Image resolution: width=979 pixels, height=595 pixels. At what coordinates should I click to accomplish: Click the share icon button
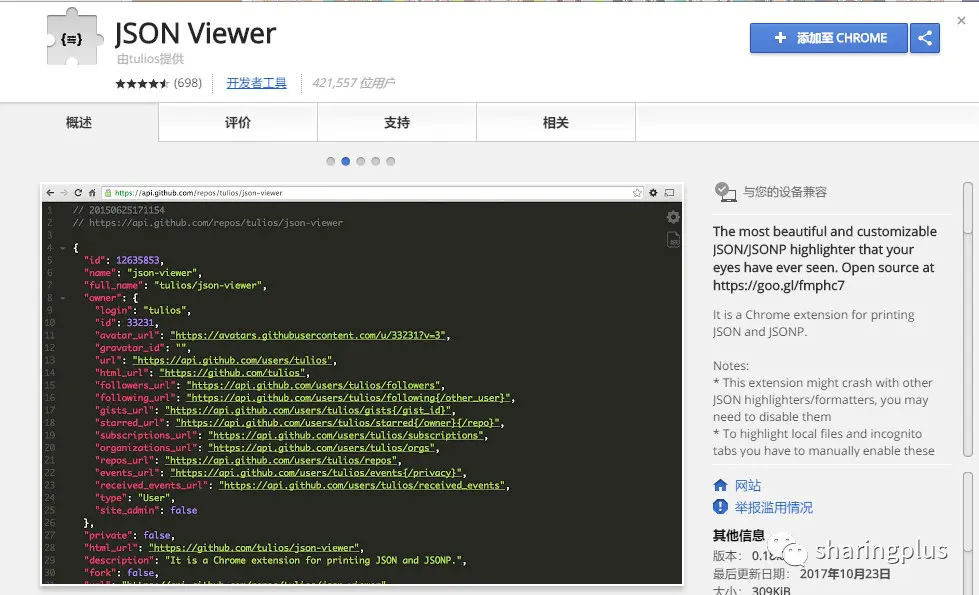[925, 38]
